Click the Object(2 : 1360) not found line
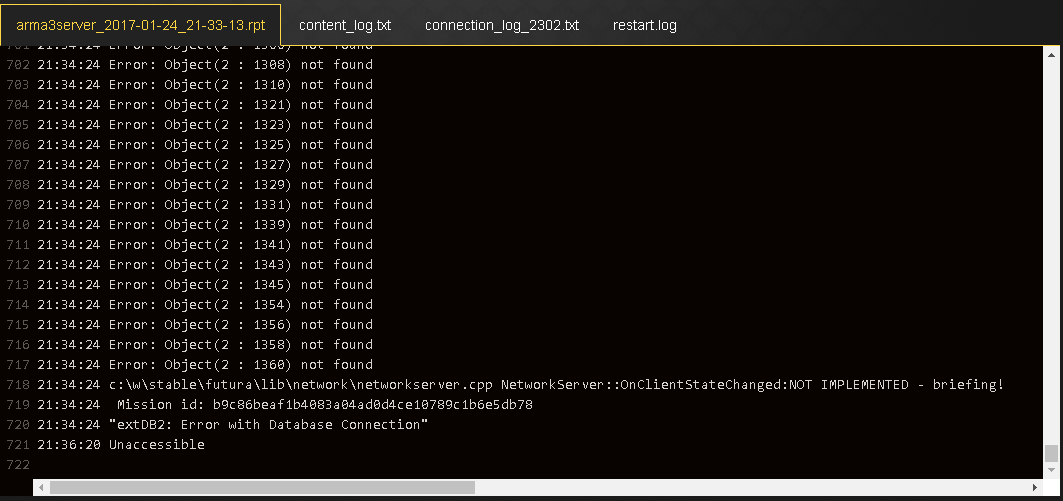1063x501 pixels. point(205,365)
